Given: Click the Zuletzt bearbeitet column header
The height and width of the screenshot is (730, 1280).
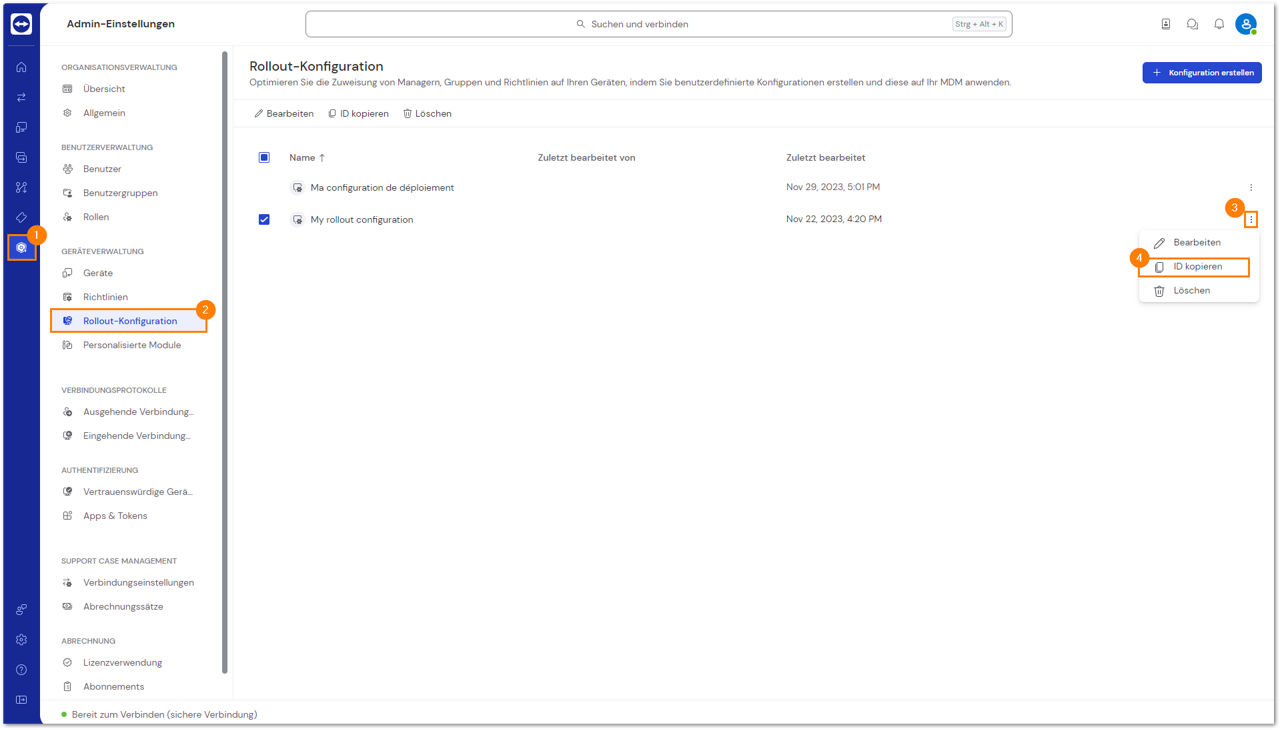Looking at the screenshot, I should [x=826, y=157].
